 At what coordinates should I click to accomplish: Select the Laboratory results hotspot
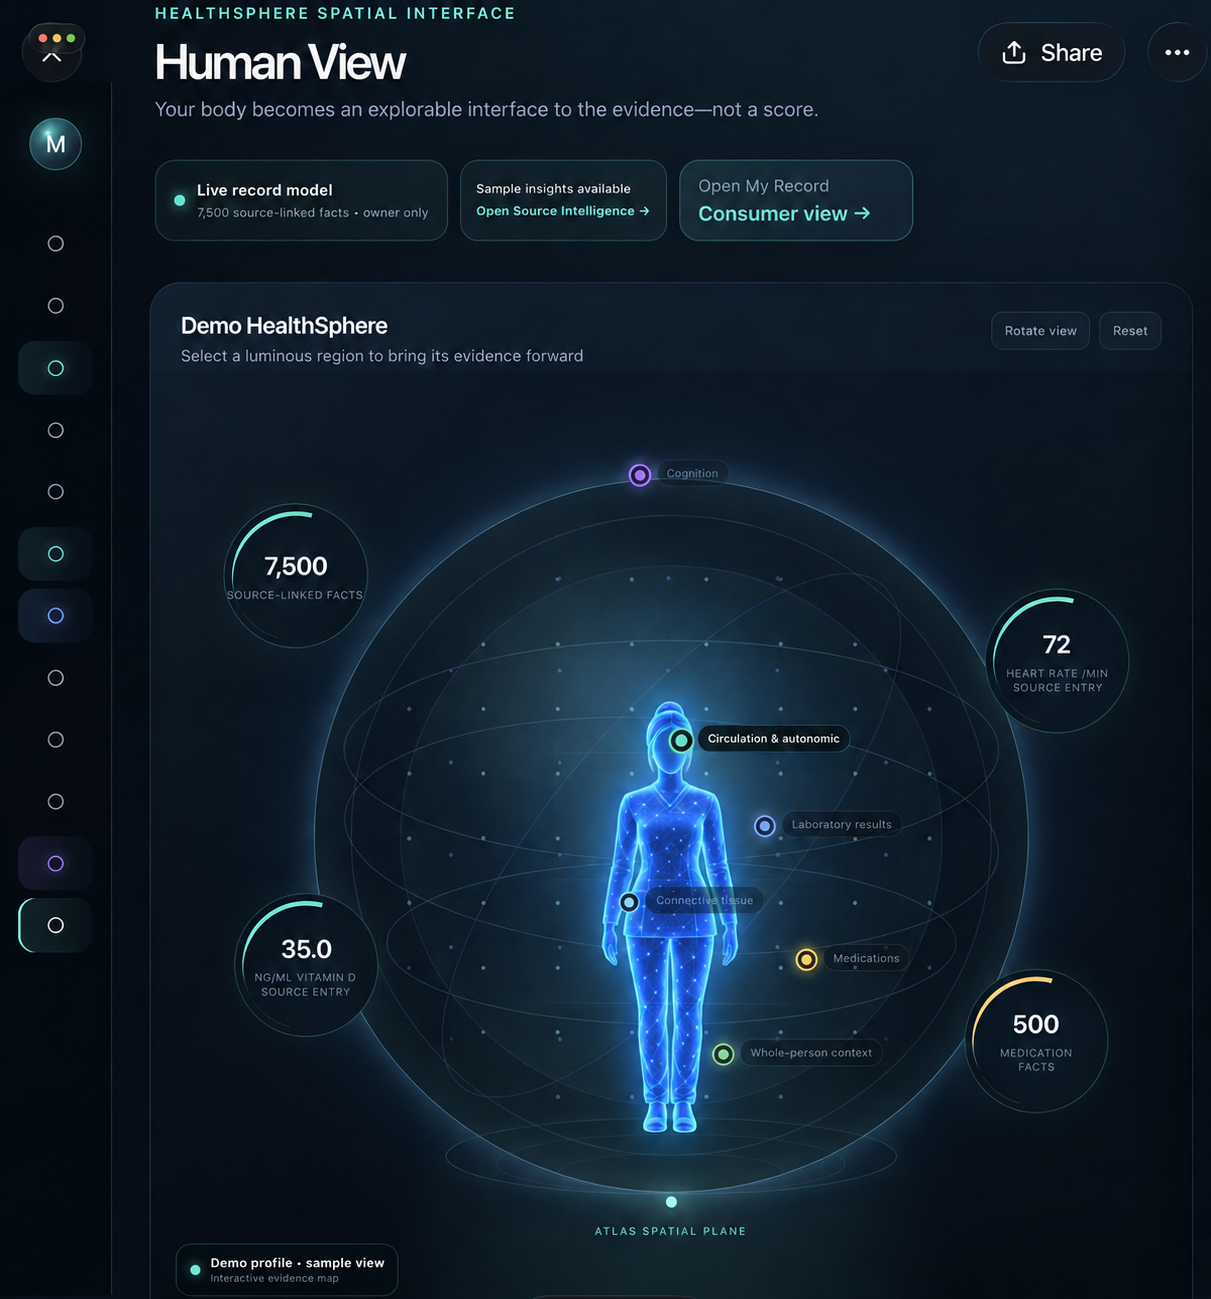point(765,826)
